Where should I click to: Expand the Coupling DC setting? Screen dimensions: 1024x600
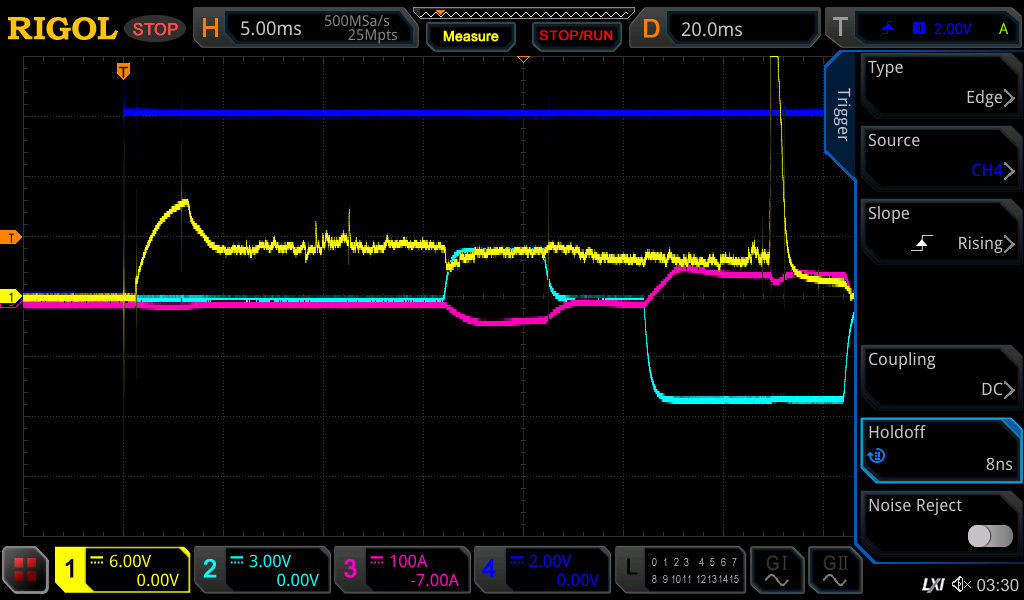940,375
